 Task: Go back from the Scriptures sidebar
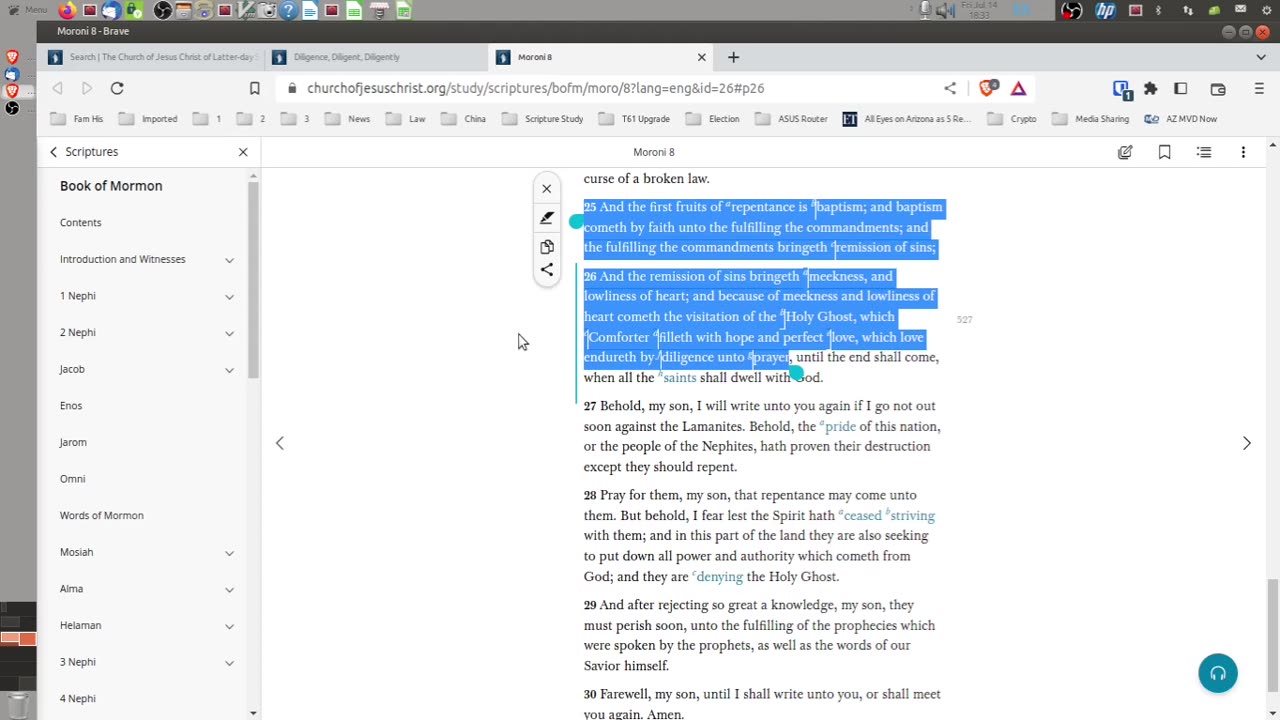(54, 152)
